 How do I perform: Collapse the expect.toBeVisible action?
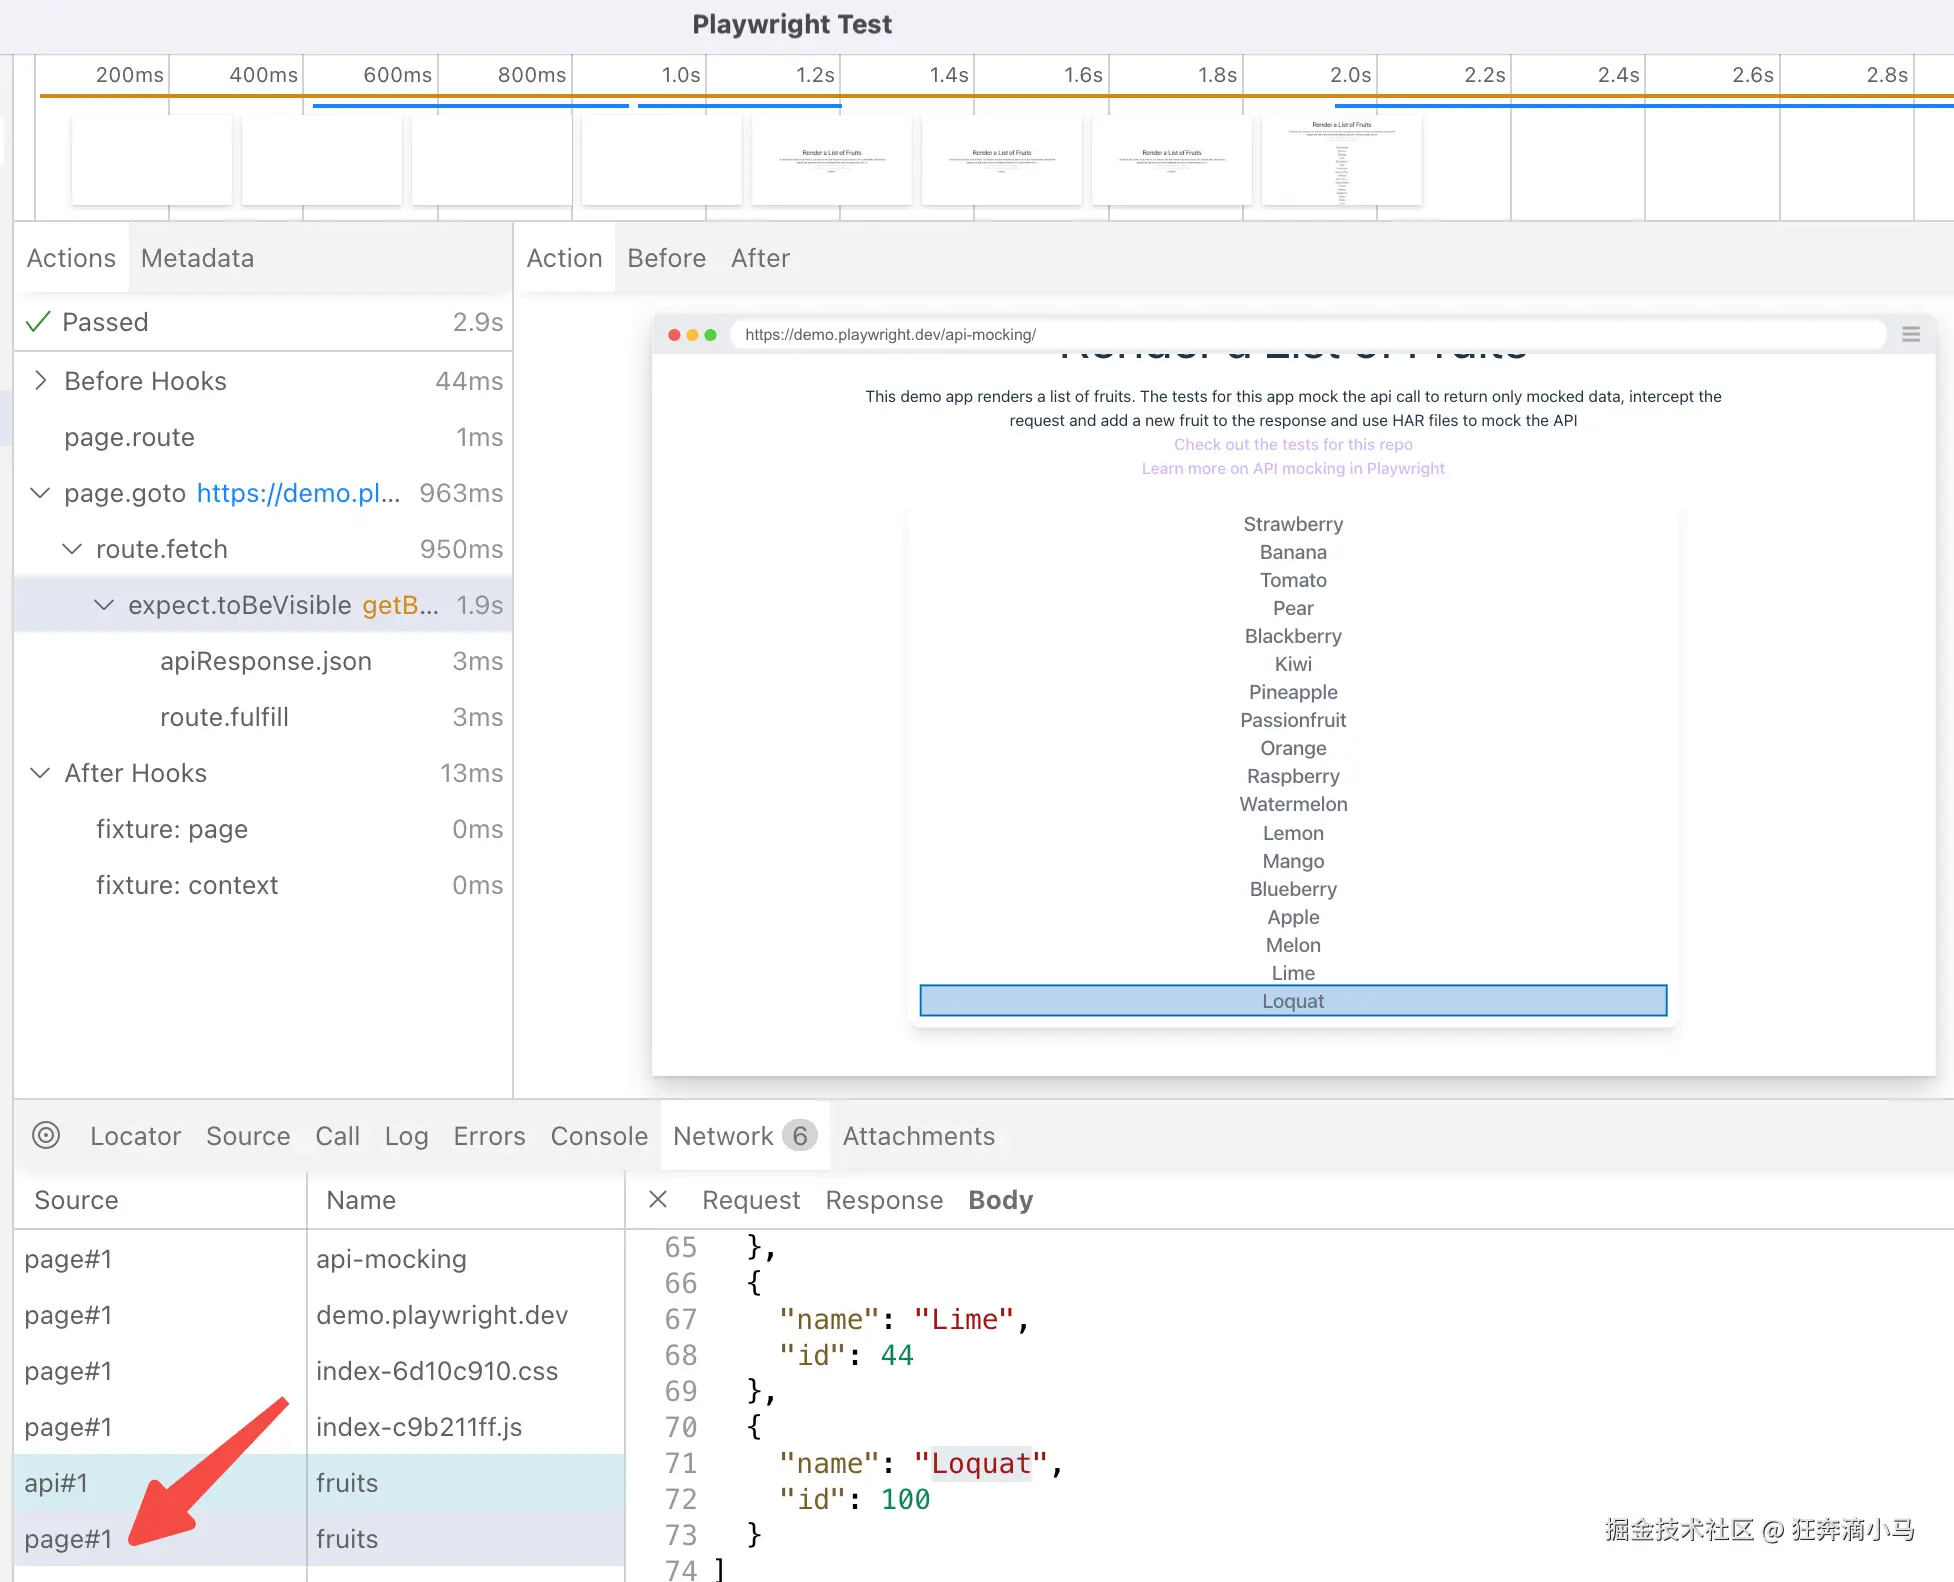(104, 605)
